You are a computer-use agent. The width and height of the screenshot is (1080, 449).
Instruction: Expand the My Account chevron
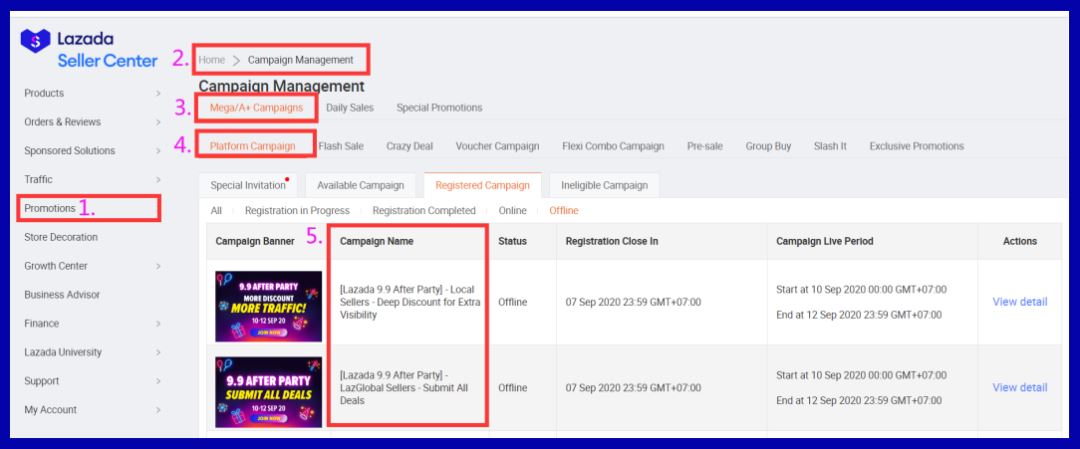158,410
